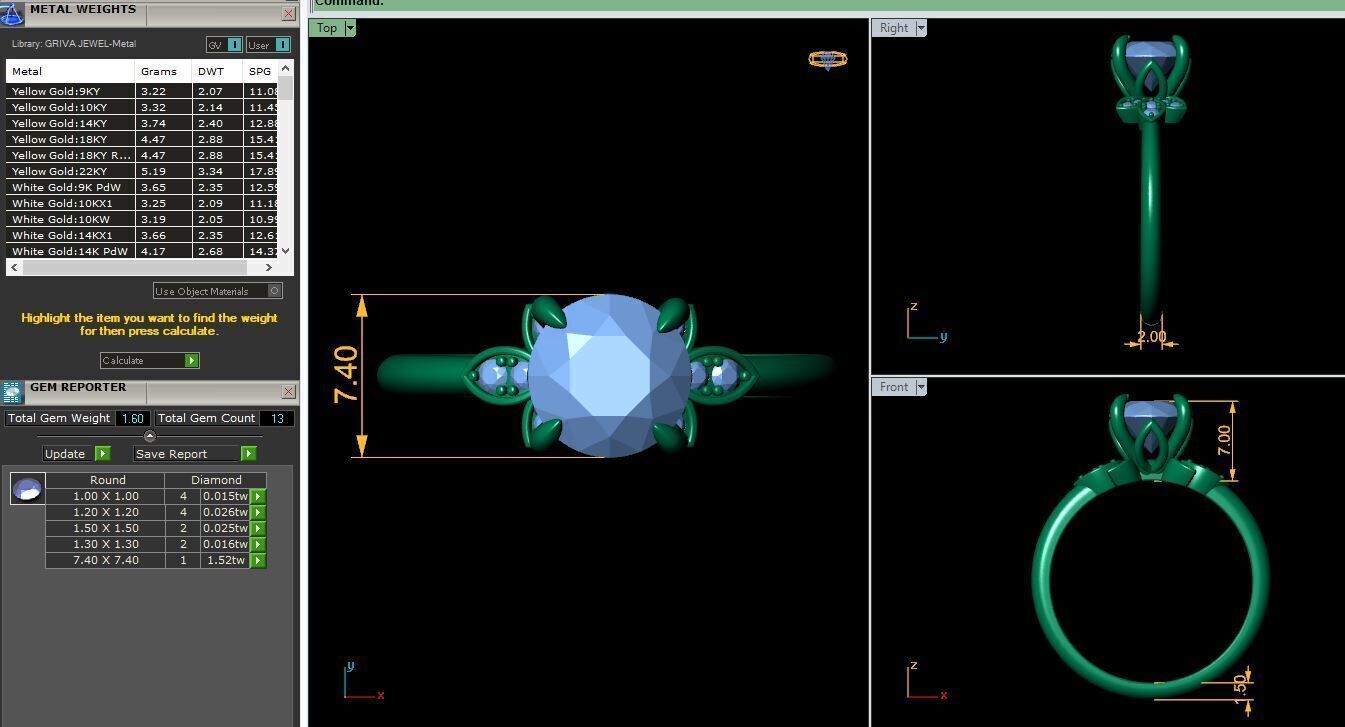The image size is (1345, 727).
Task: Click the round gem thumbnail in Gem Reporter
Action: point(28,489)
